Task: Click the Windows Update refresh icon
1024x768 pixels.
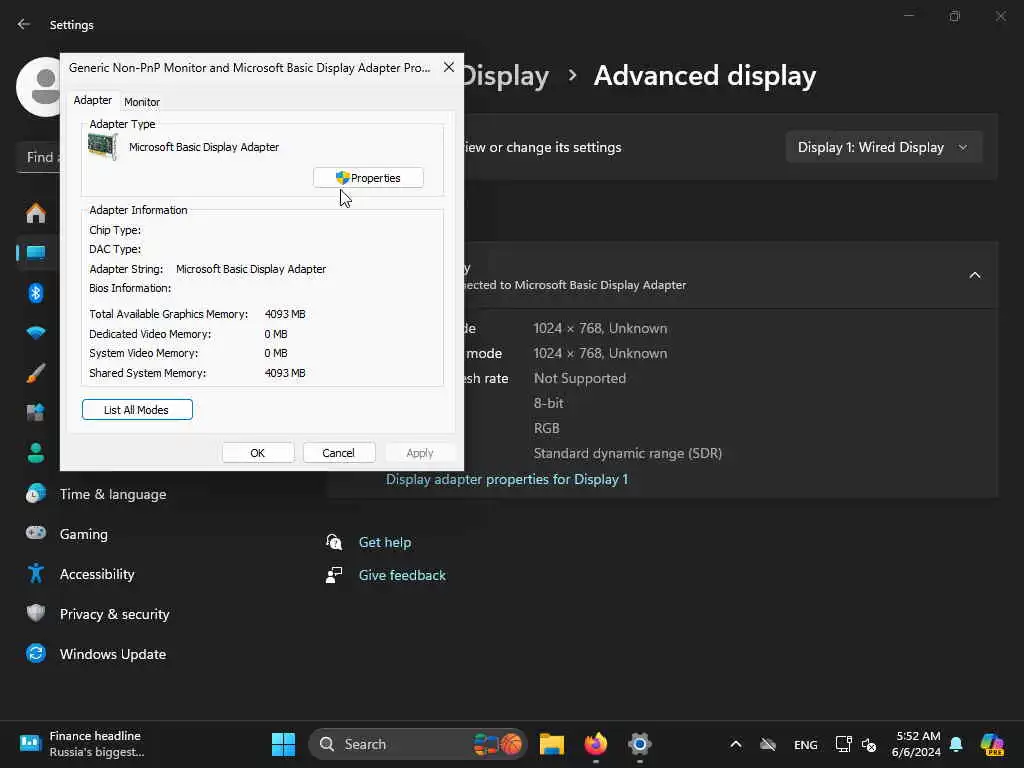Action: (x=36, y=653)
